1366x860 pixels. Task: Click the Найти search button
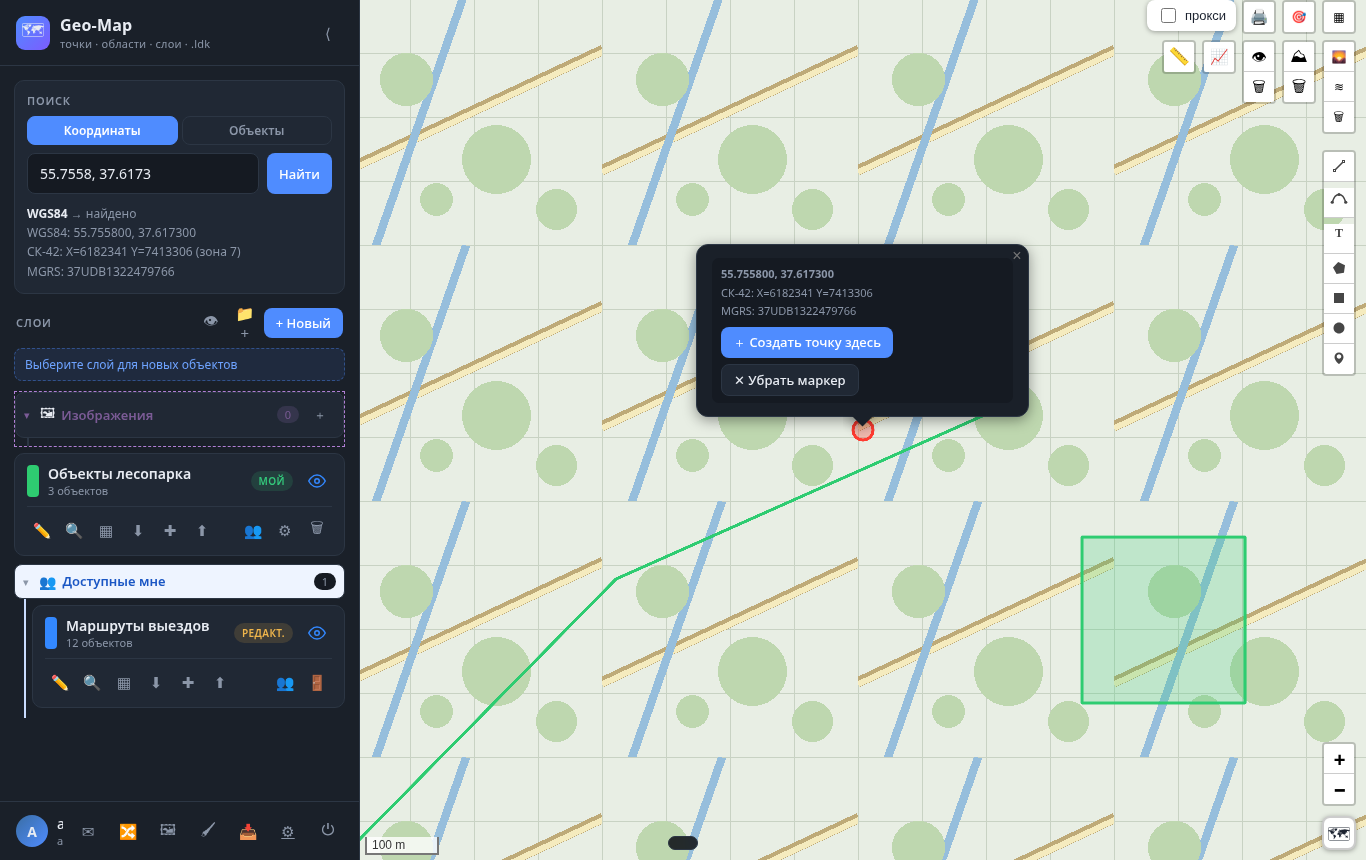[x=299, y=174]
